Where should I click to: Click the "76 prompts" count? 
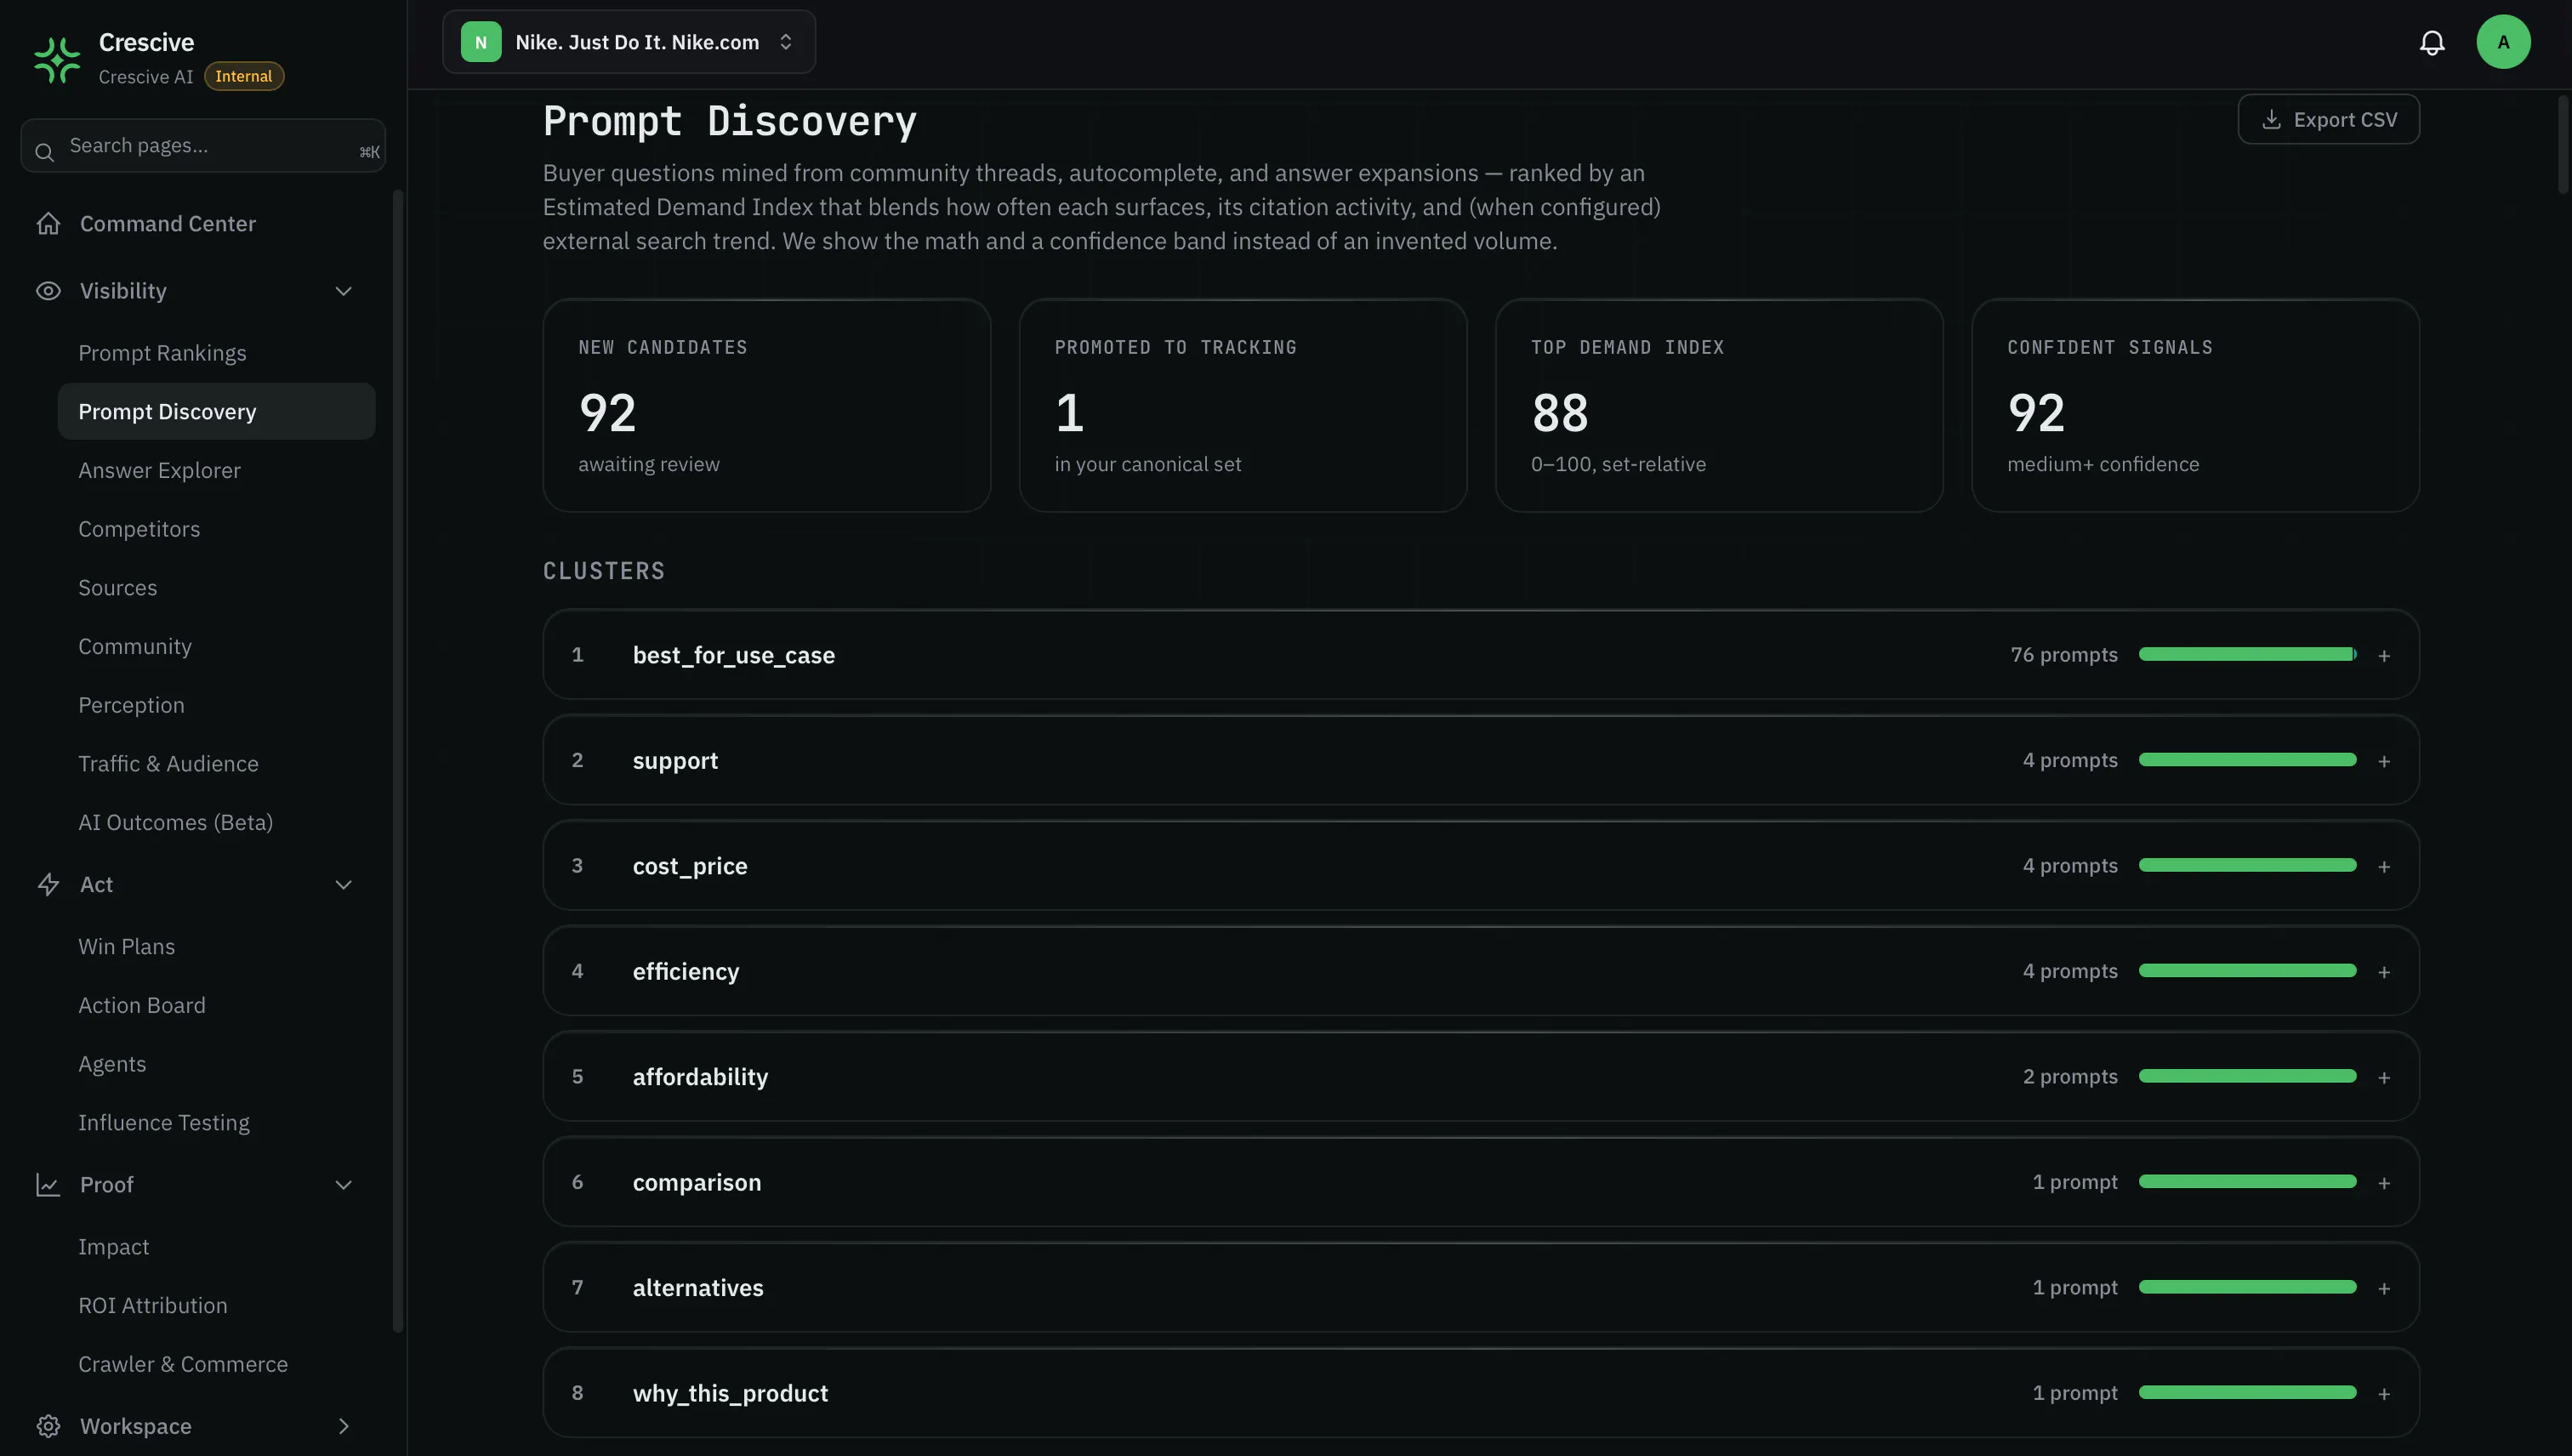(x=2064, y=655)
